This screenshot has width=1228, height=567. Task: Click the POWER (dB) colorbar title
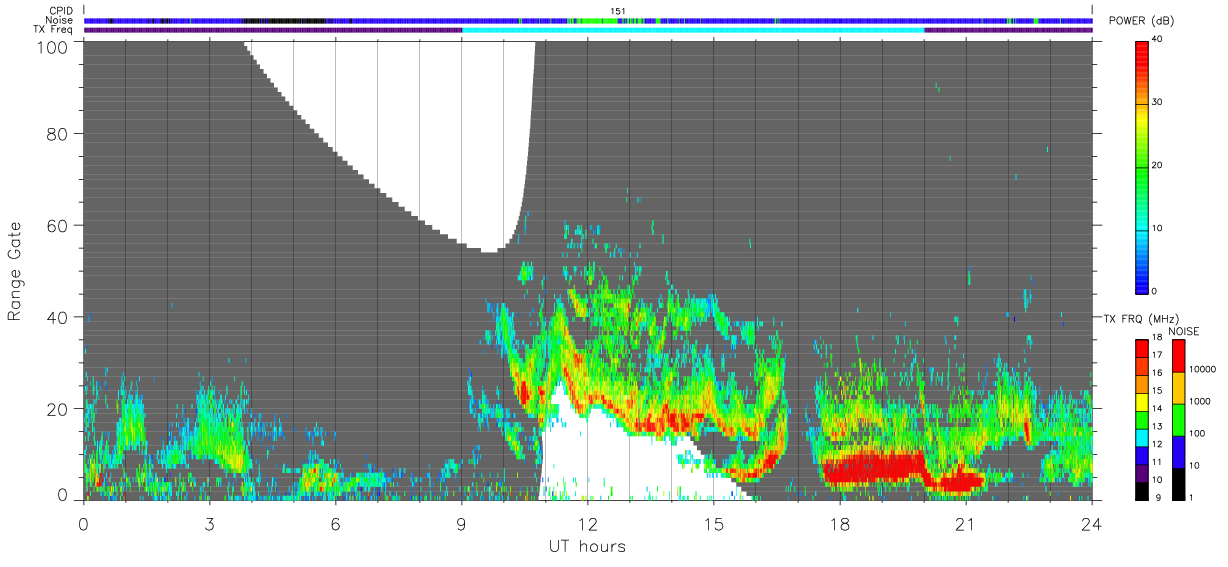1141,21
